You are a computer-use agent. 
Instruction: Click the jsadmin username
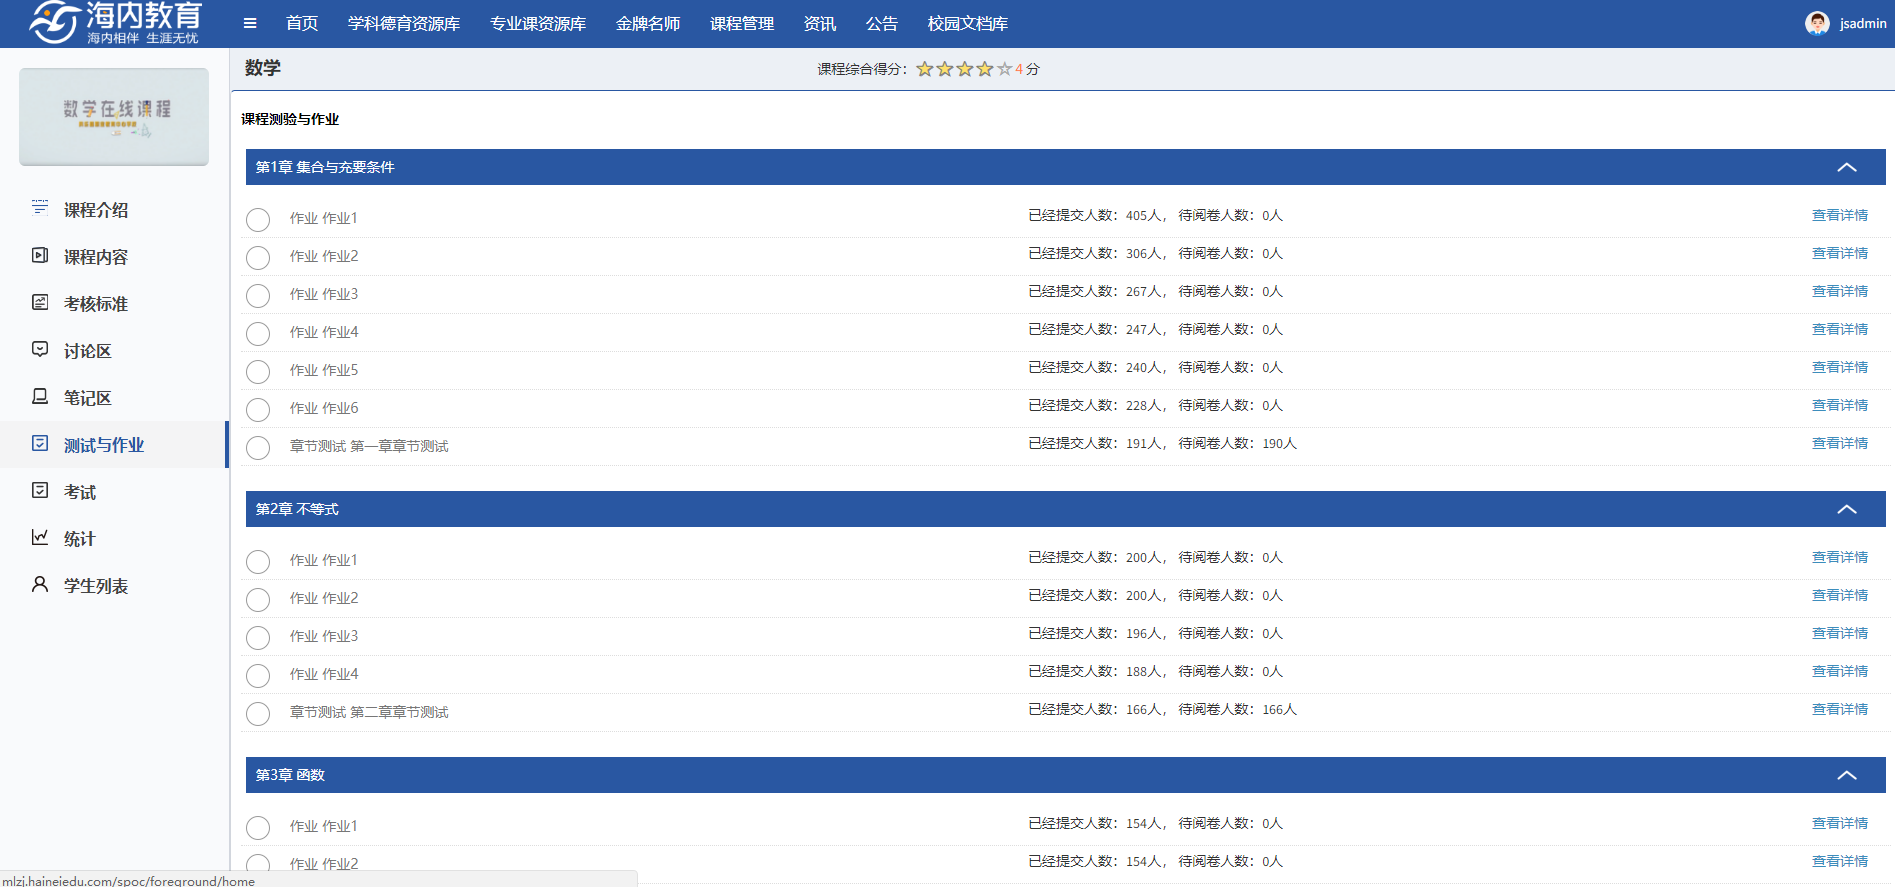pos(1863,23)
